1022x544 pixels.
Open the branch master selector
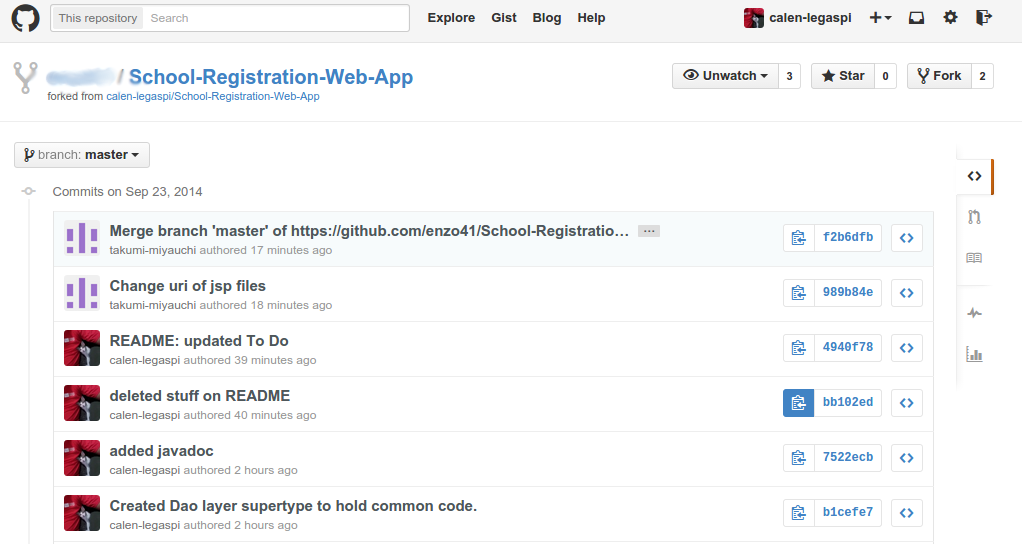pyautogui.click(x=82, y=155)
